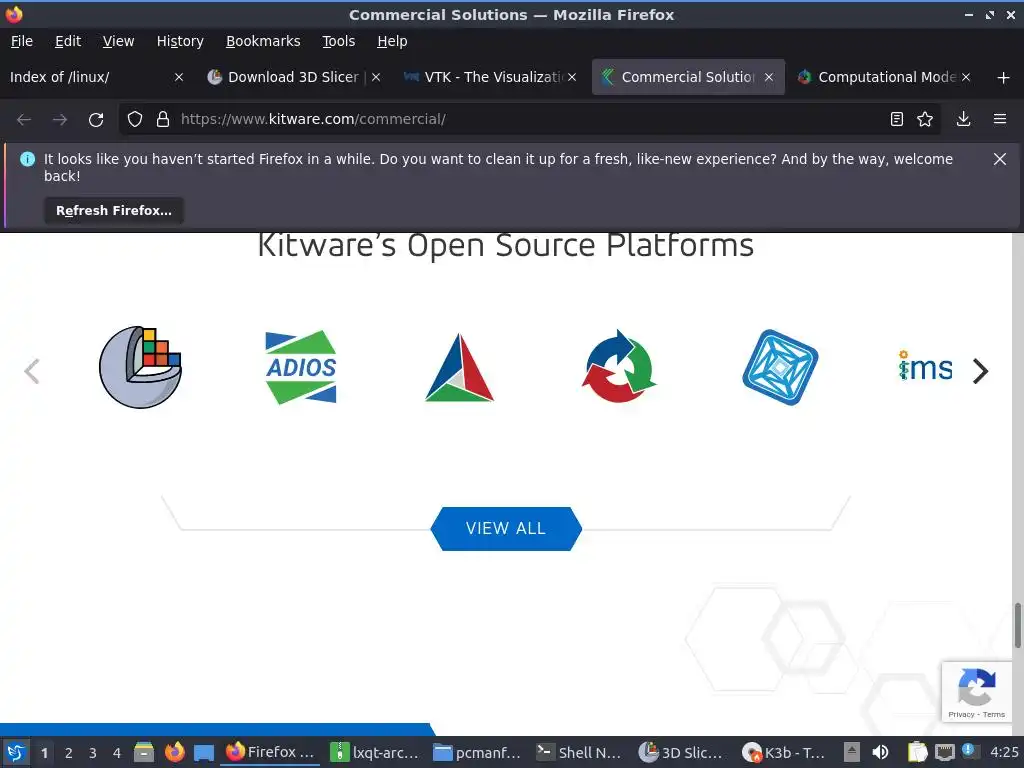This screenshot has height=768, width=1024.
Task: Toggle reader view
Action: tap(897, 119)
